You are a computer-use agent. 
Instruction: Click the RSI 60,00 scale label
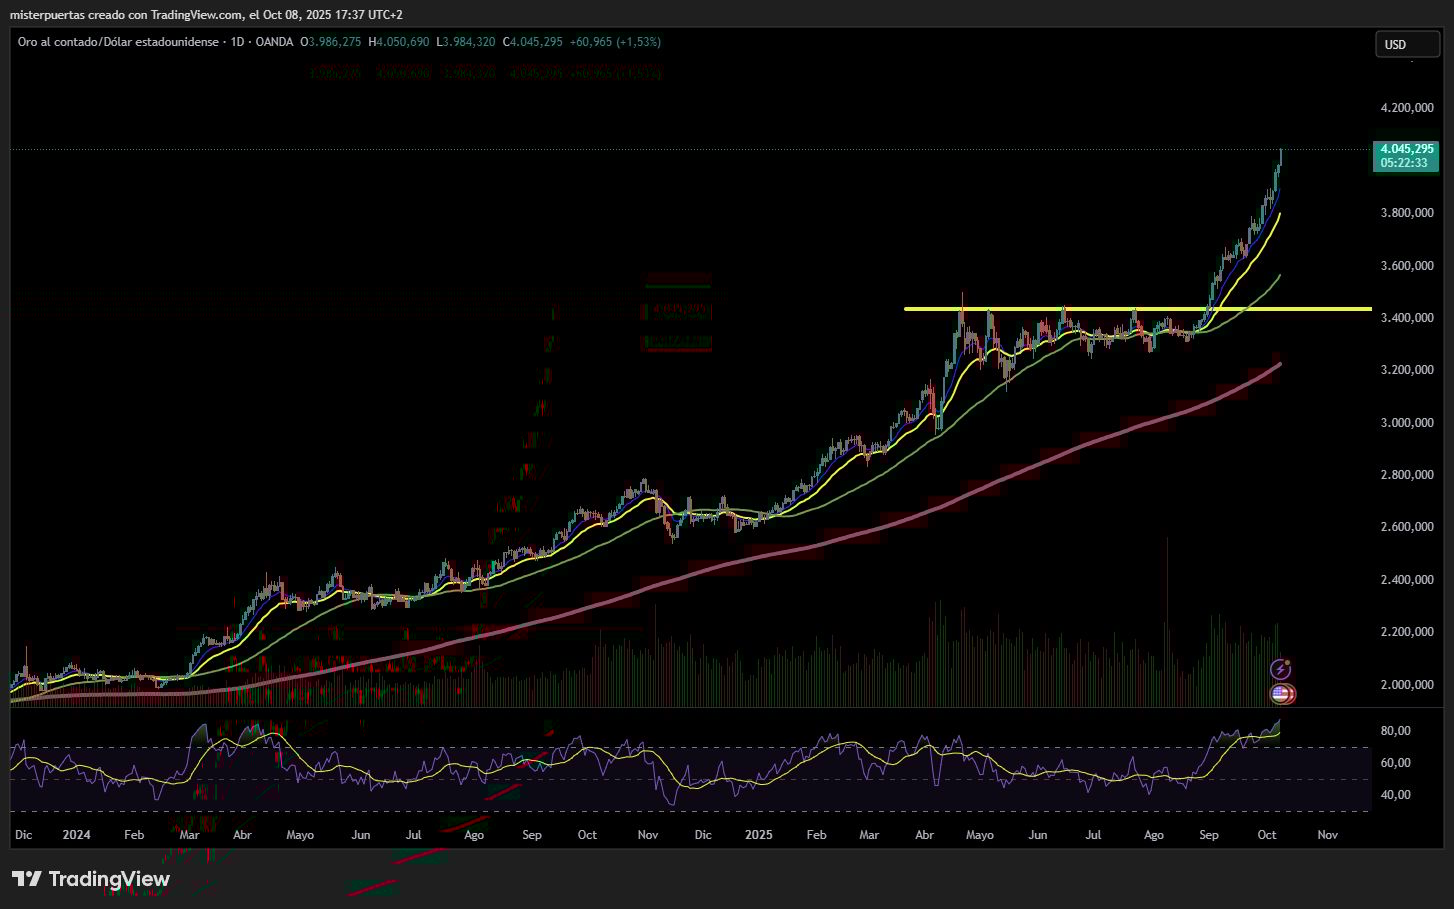click(1395, 763)
